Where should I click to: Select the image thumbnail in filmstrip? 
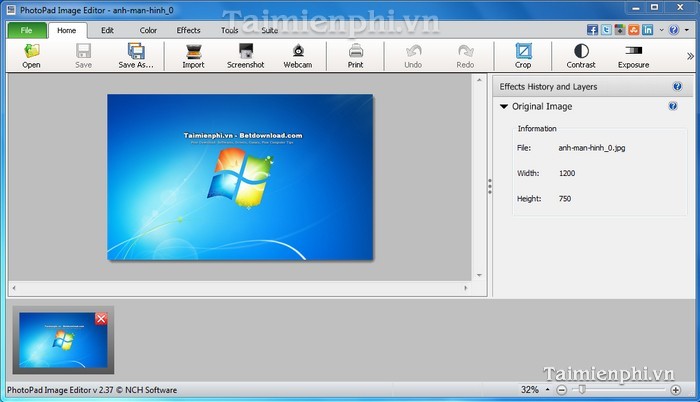tap(63, 340)
